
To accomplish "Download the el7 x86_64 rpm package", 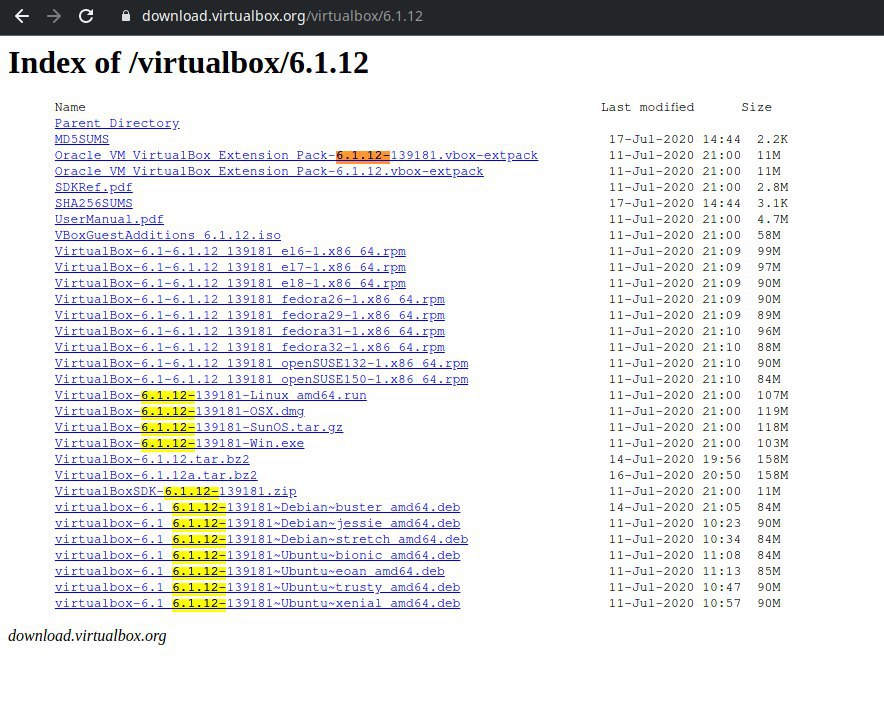I will point(230,267).
